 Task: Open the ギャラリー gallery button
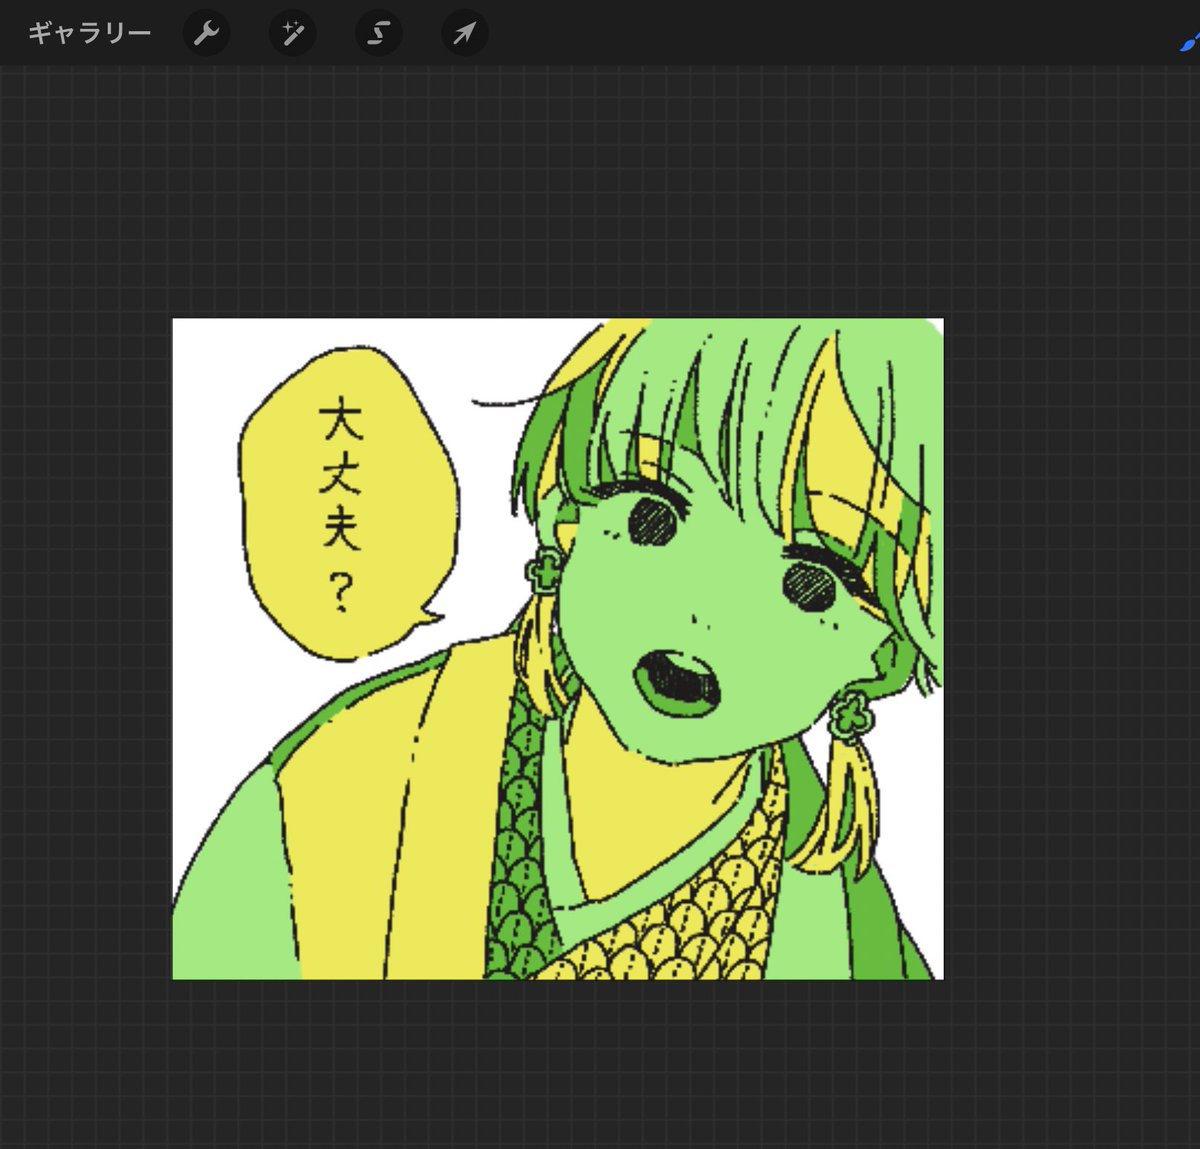click(89, 33)
